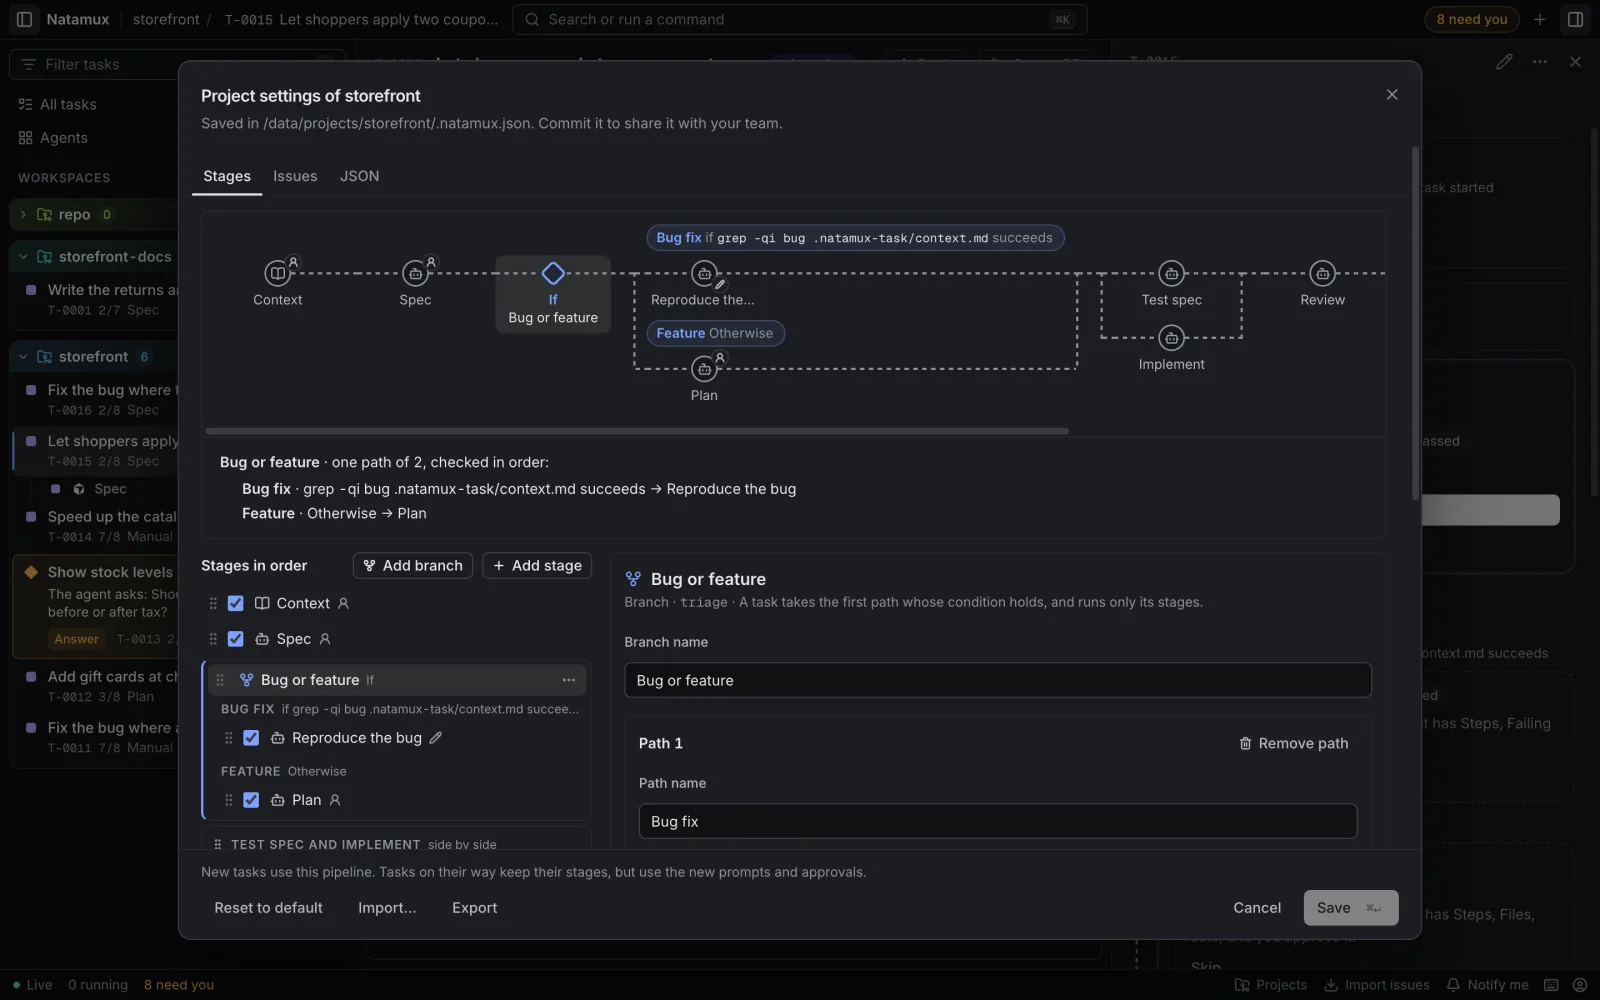Viewport: 1600px width, 1000px height.
Task: Toggle the Plan stage checkbox
Action: point(251,800)
